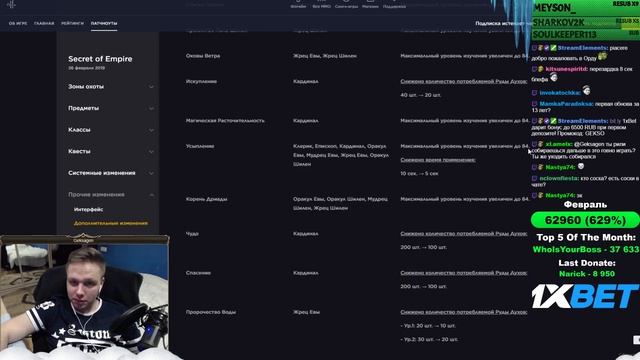This screenshot has height=360, width=640.
Task: Expand the Зоны охоты section chevron
Action: (x=151, y=87)
